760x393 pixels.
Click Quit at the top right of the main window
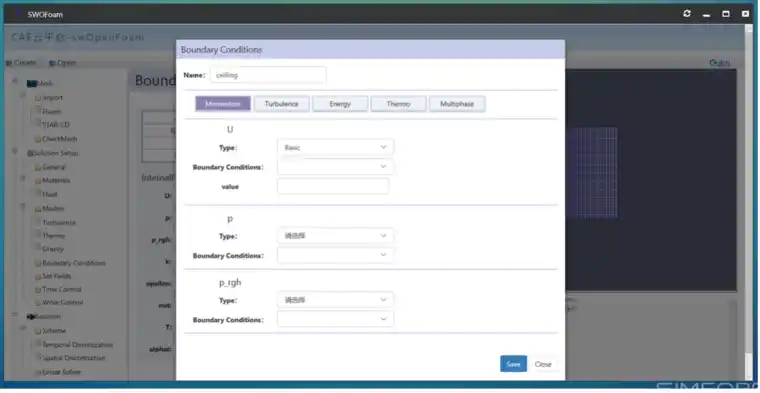pos(720,63)
